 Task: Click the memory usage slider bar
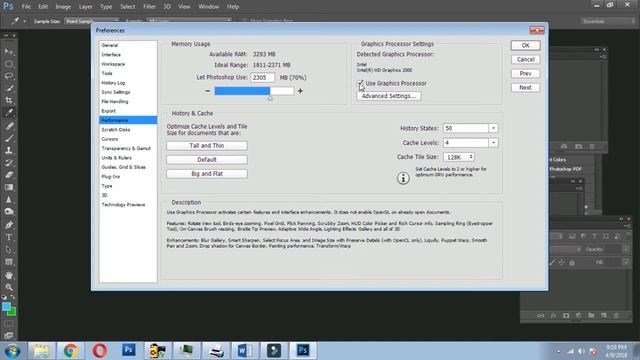click(x=254, y=91)
